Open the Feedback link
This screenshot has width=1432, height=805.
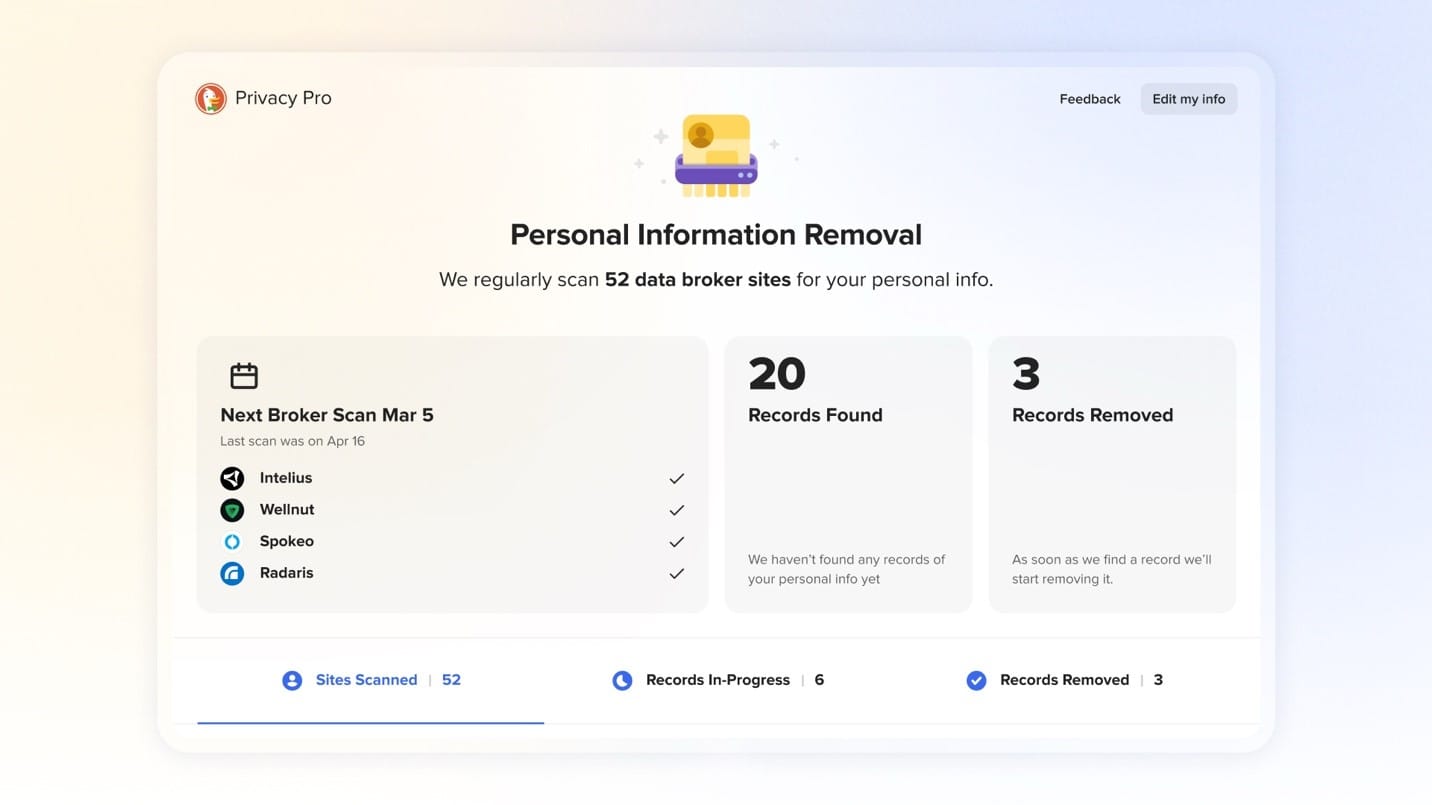point(1090,99)
